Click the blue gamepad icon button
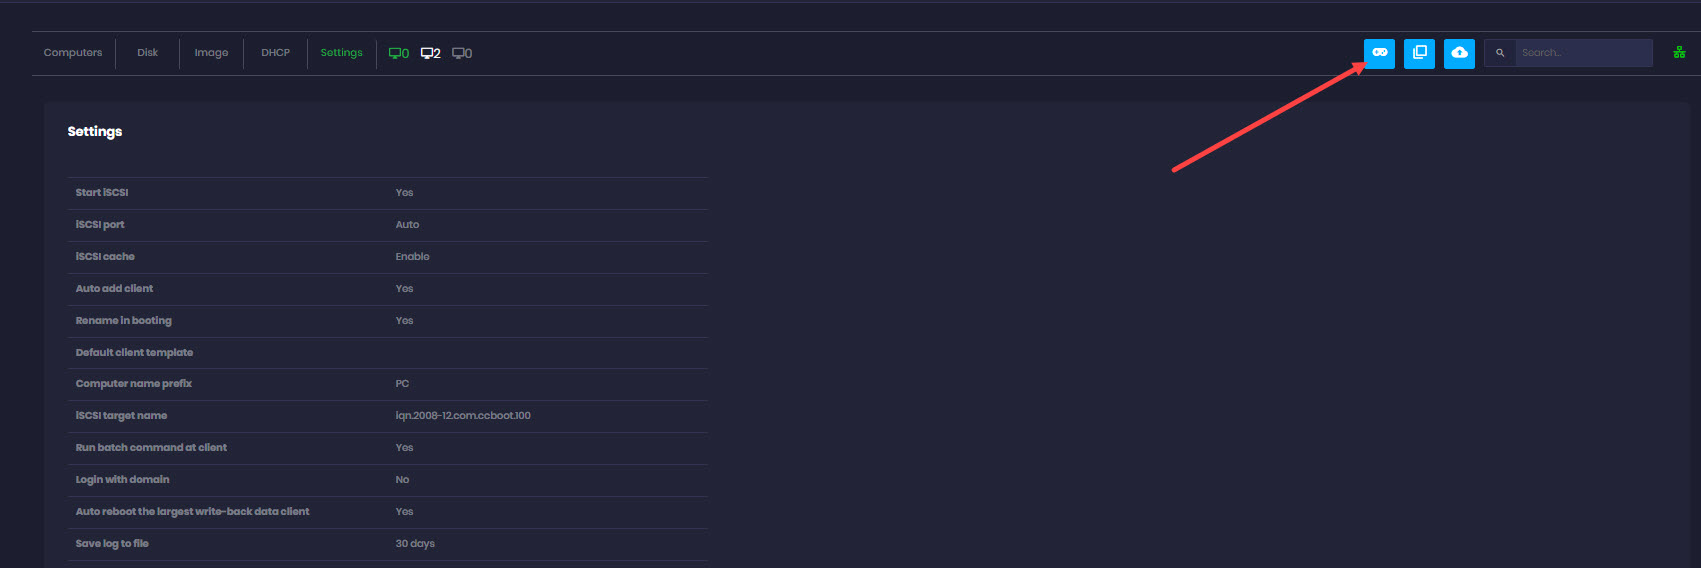Image resolution: width=1701 pixels, height=568 pixels. point(1379,53)
